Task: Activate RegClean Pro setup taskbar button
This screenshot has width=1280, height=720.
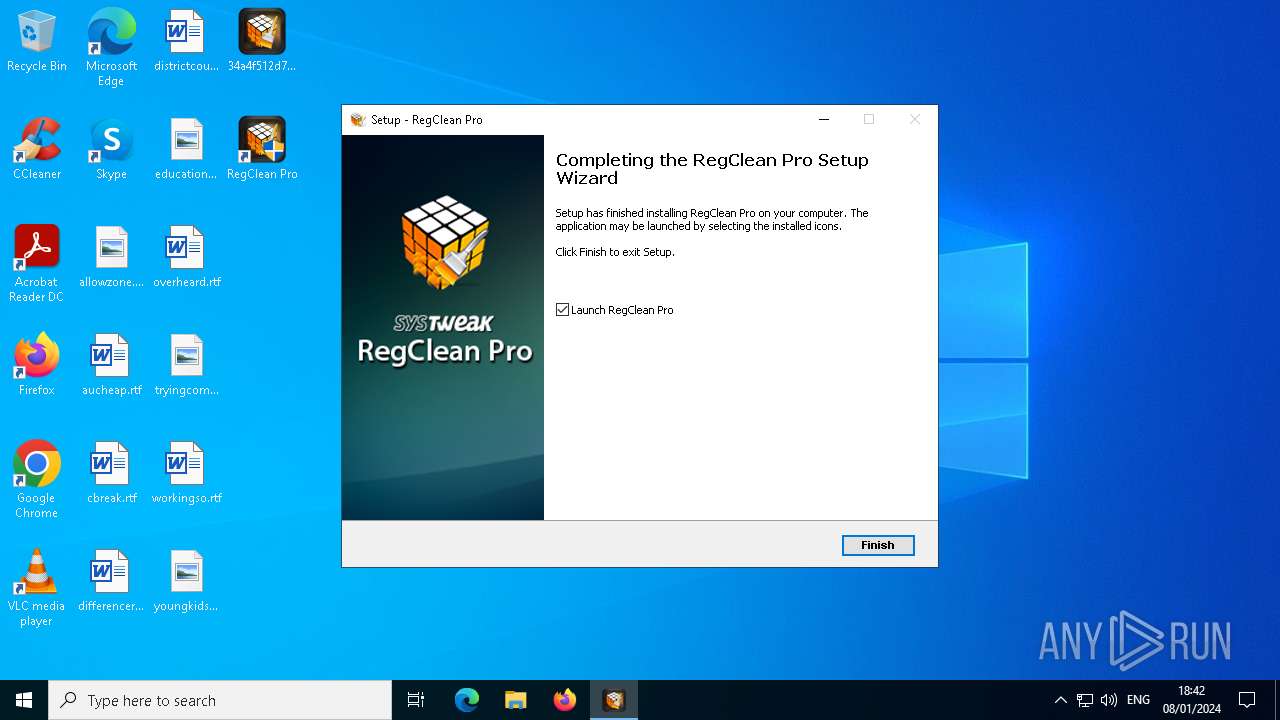Action: (614, 700)
